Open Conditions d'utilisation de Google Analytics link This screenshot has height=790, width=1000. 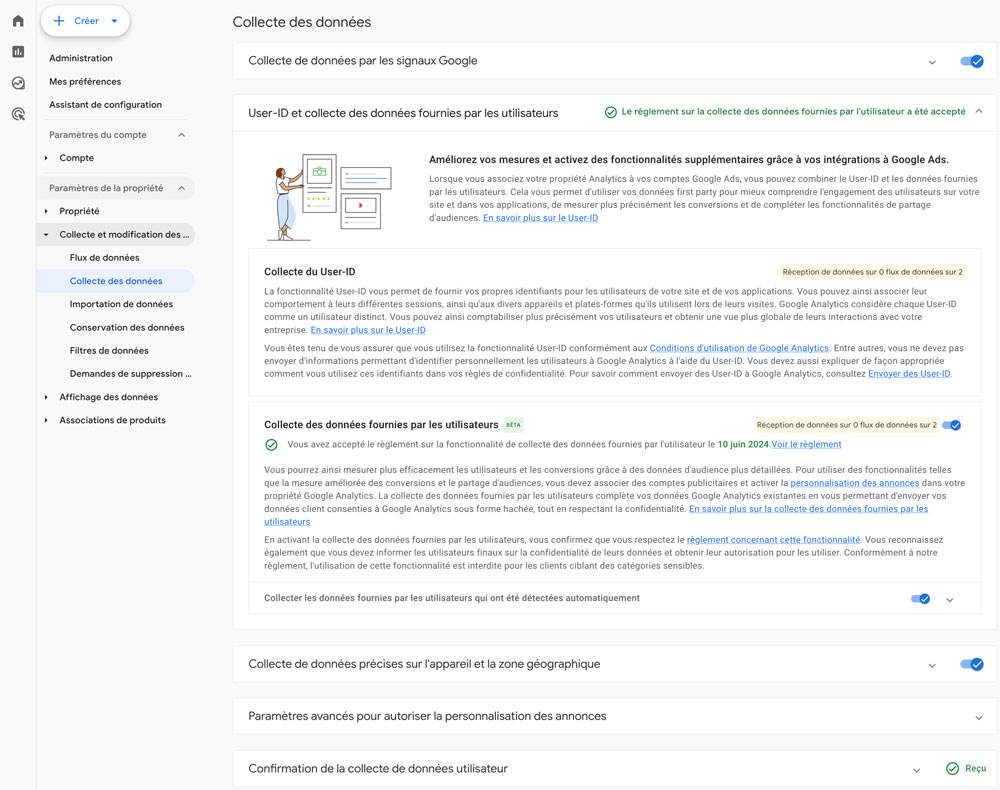point(739,348)
